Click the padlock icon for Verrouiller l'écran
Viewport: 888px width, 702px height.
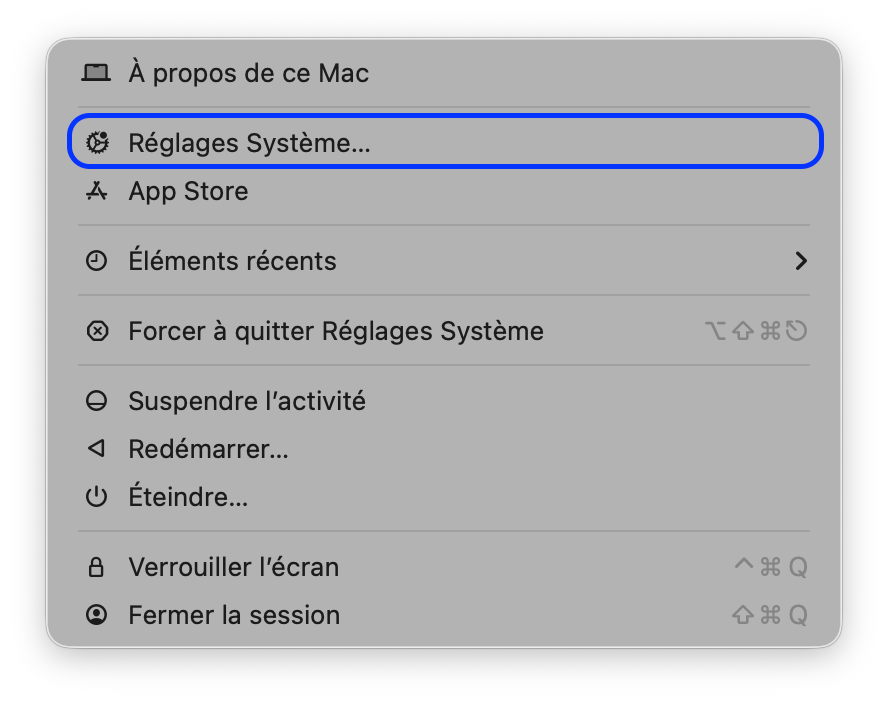click(96, 567)
